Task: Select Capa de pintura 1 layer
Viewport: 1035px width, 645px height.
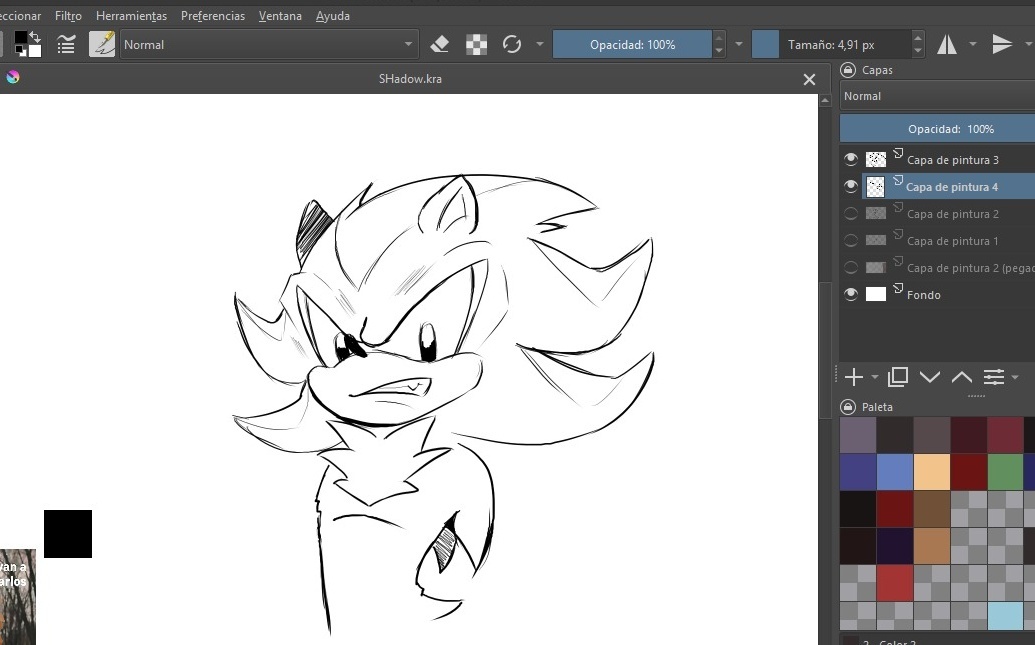Action: pos(952,241)
